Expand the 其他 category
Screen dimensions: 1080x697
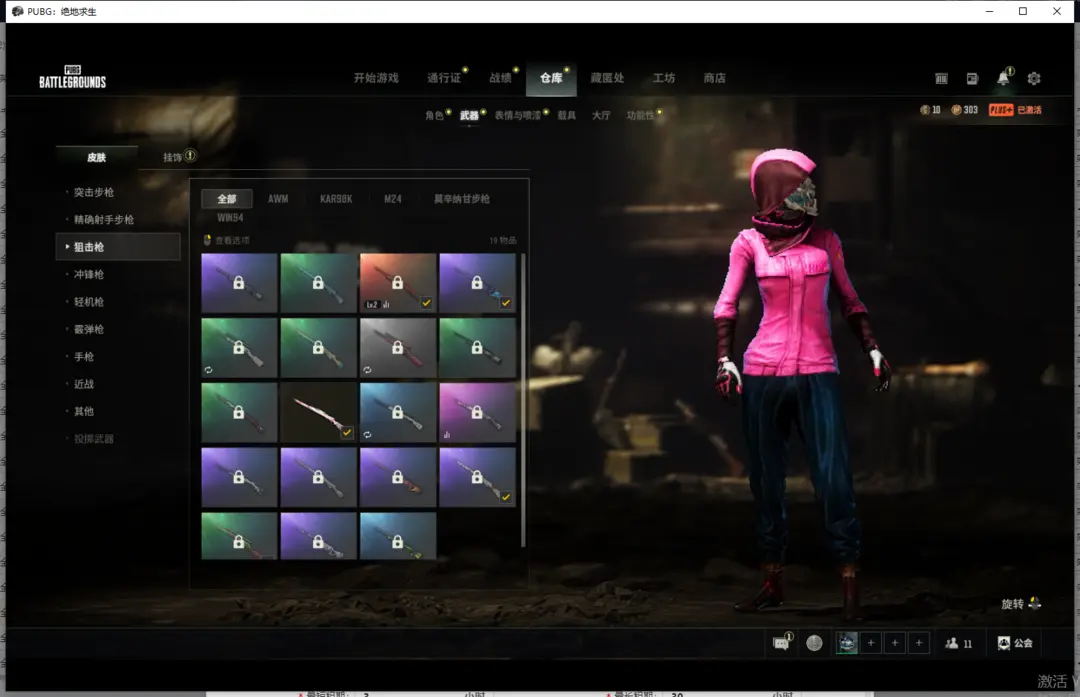(x=84, y=411)
